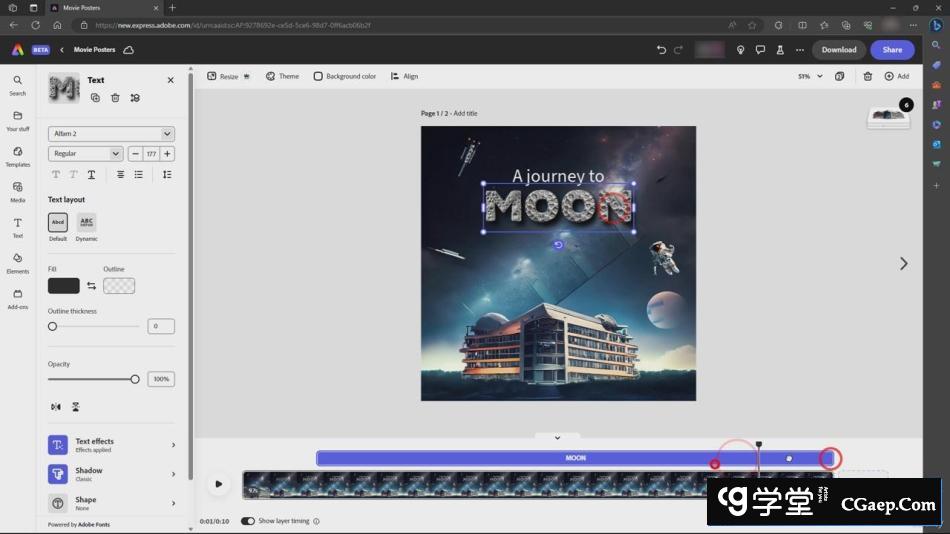Open the Align menu
950x534 pixels.
pos(404,76)
